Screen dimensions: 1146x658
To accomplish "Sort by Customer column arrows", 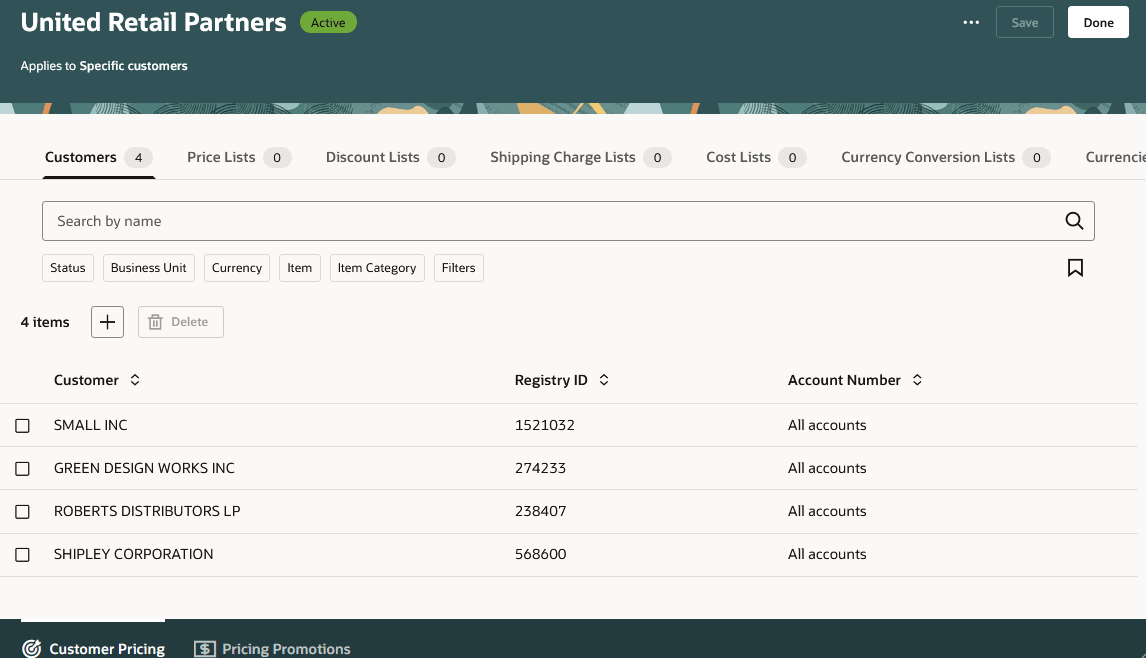I will [135, 379].
